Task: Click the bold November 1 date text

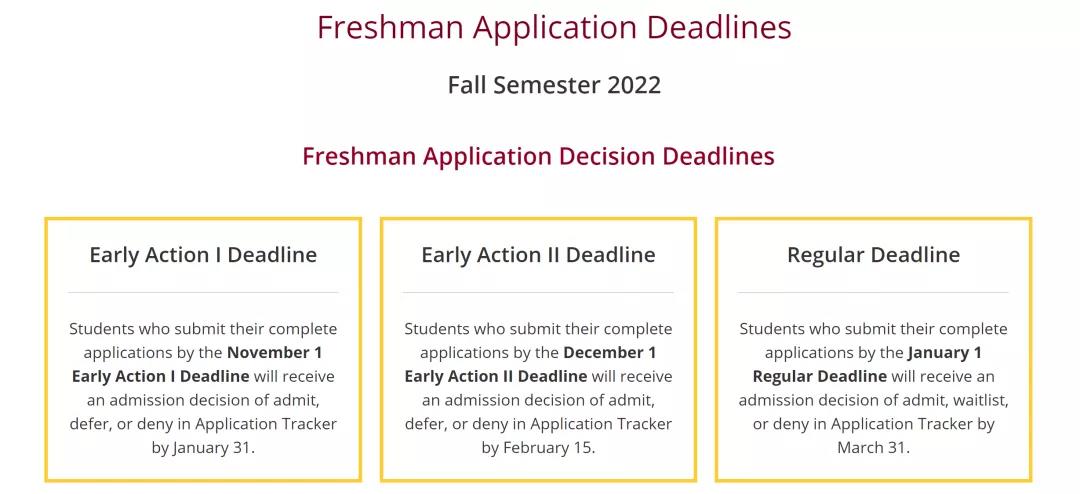Action: (275, 353)
